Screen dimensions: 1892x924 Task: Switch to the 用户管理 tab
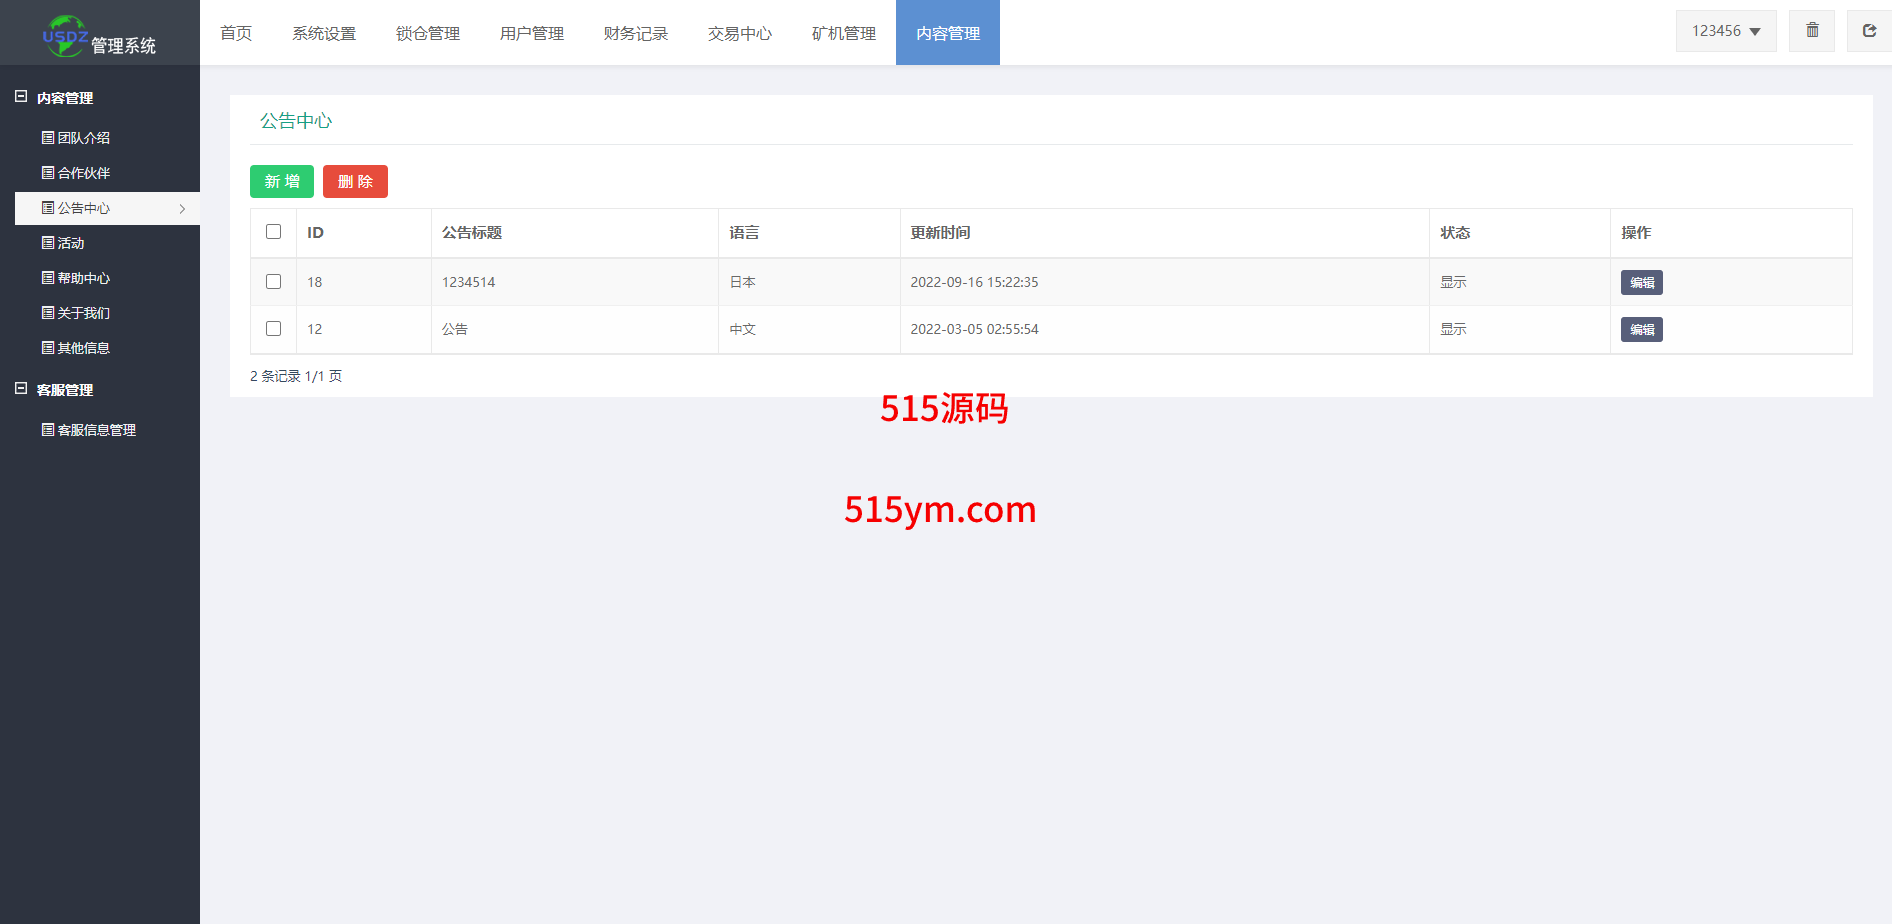531,33
